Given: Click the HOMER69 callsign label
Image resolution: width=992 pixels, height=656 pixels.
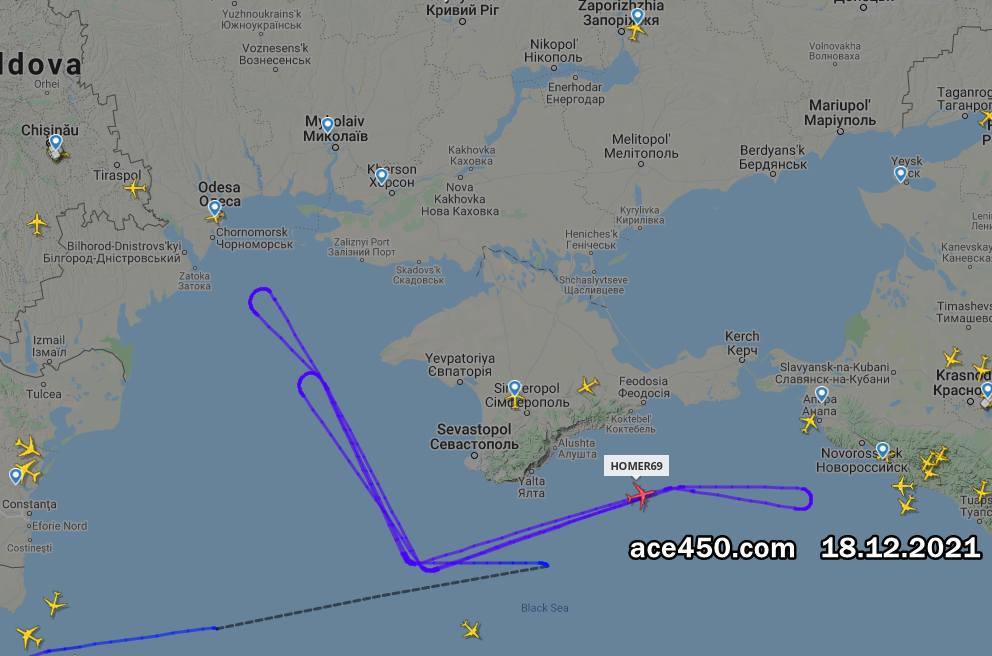Looking at the screenshot, I should (x=636, y=466).
